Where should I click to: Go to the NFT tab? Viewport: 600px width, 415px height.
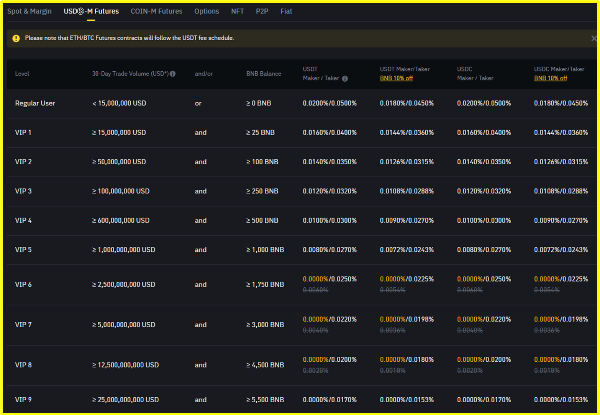tap(237, 11)
